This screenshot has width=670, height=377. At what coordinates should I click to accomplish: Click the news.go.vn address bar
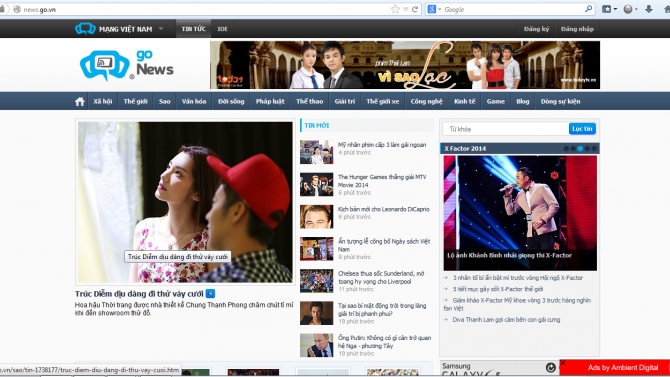[x=205, y=9]
